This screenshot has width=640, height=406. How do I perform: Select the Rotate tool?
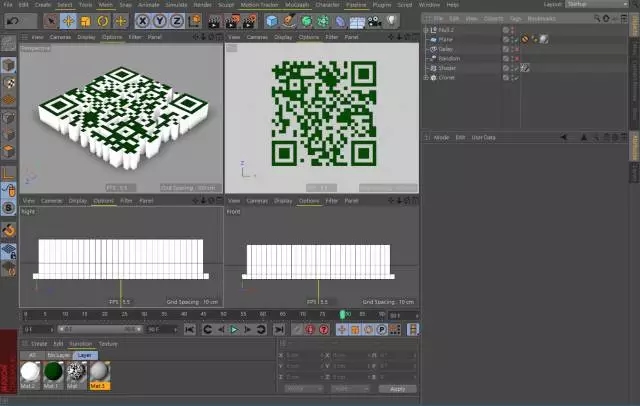coord(103,20)
